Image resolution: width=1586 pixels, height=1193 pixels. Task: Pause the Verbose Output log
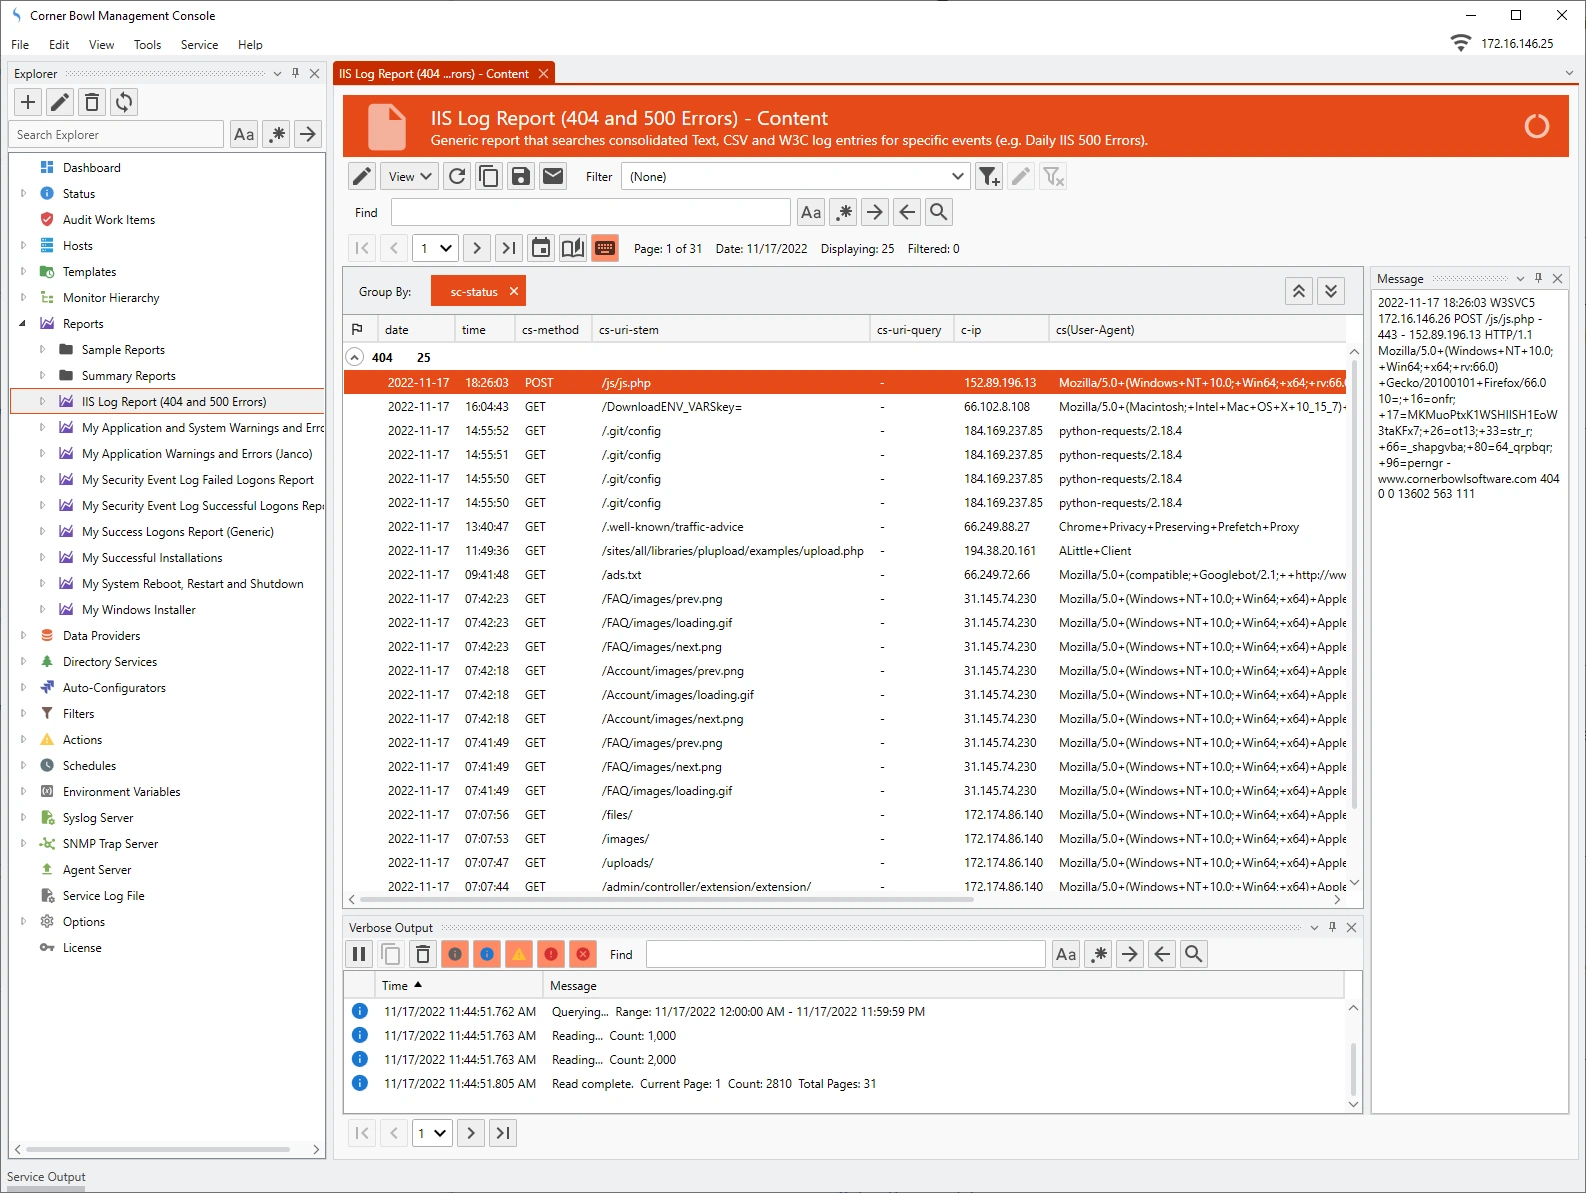[x=359, y=955]
